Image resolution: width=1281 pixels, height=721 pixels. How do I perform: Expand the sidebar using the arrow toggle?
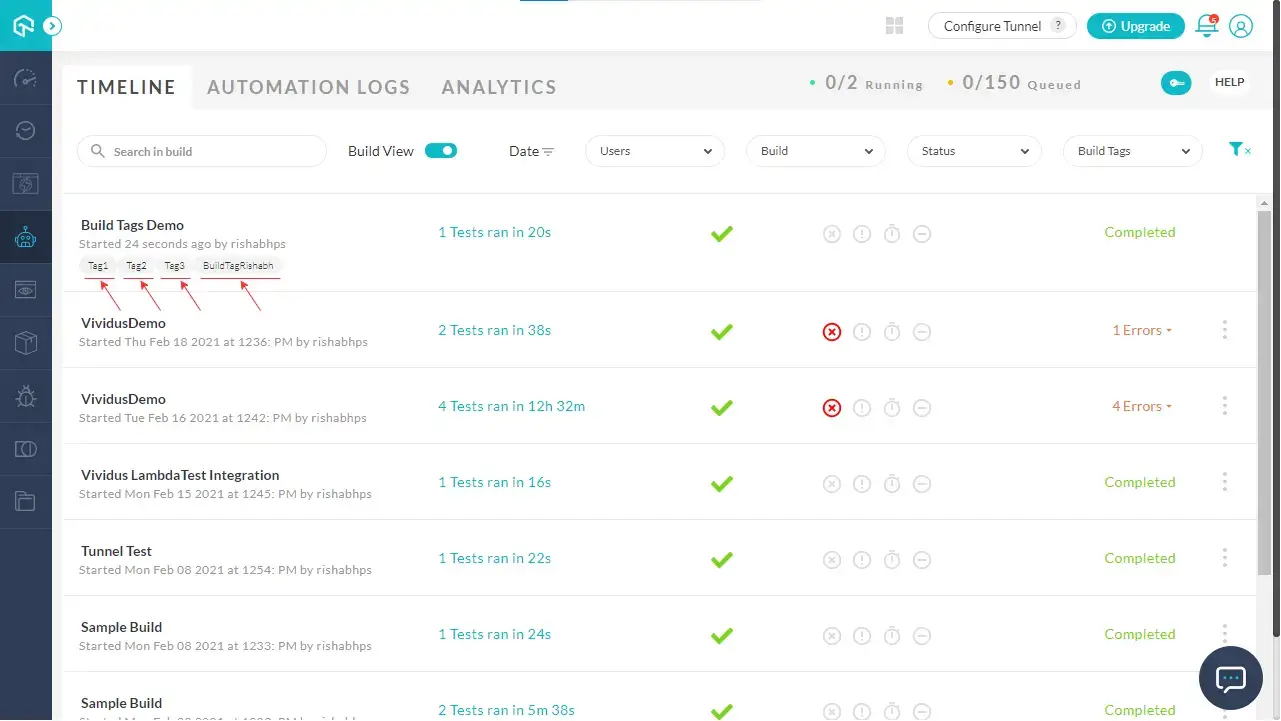click(x=53, y=26)
